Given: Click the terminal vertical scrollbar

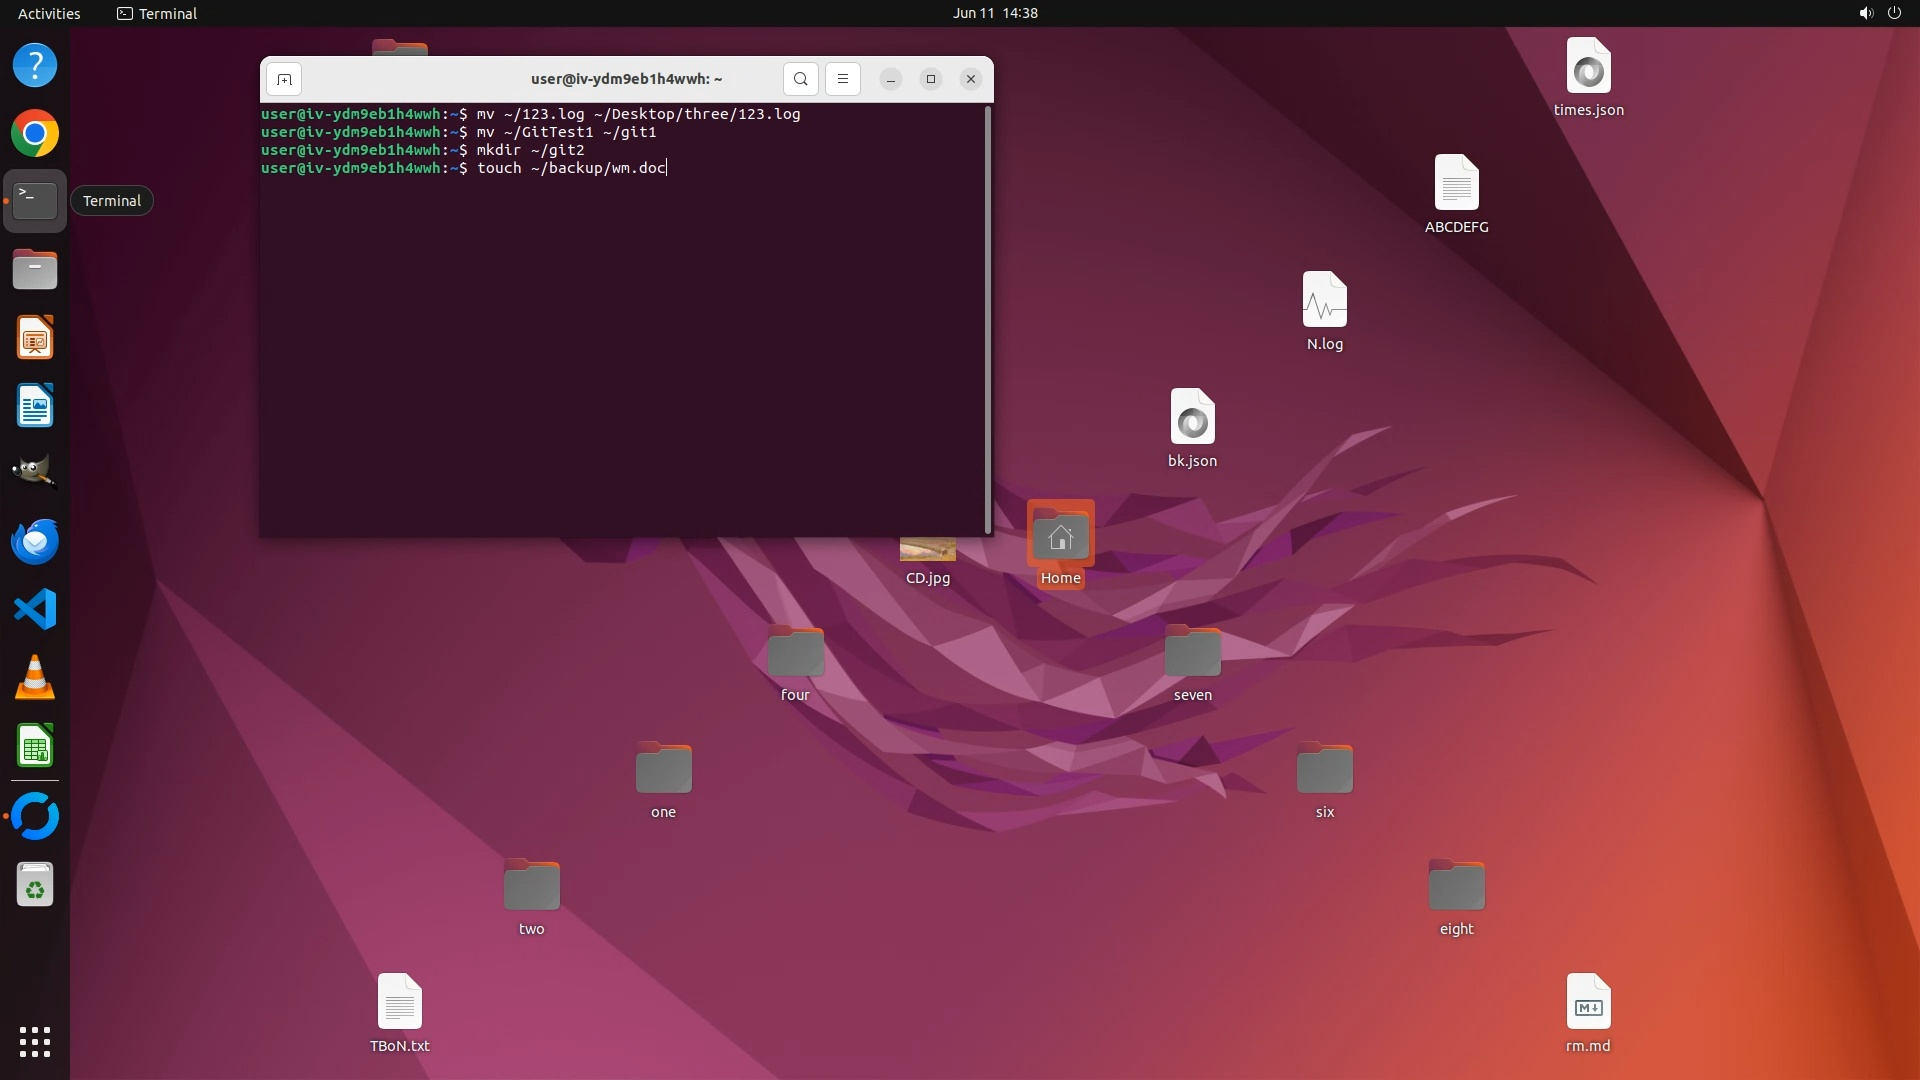Looking at the screenshot, I should pyautogui.click(x=988, y=320).
